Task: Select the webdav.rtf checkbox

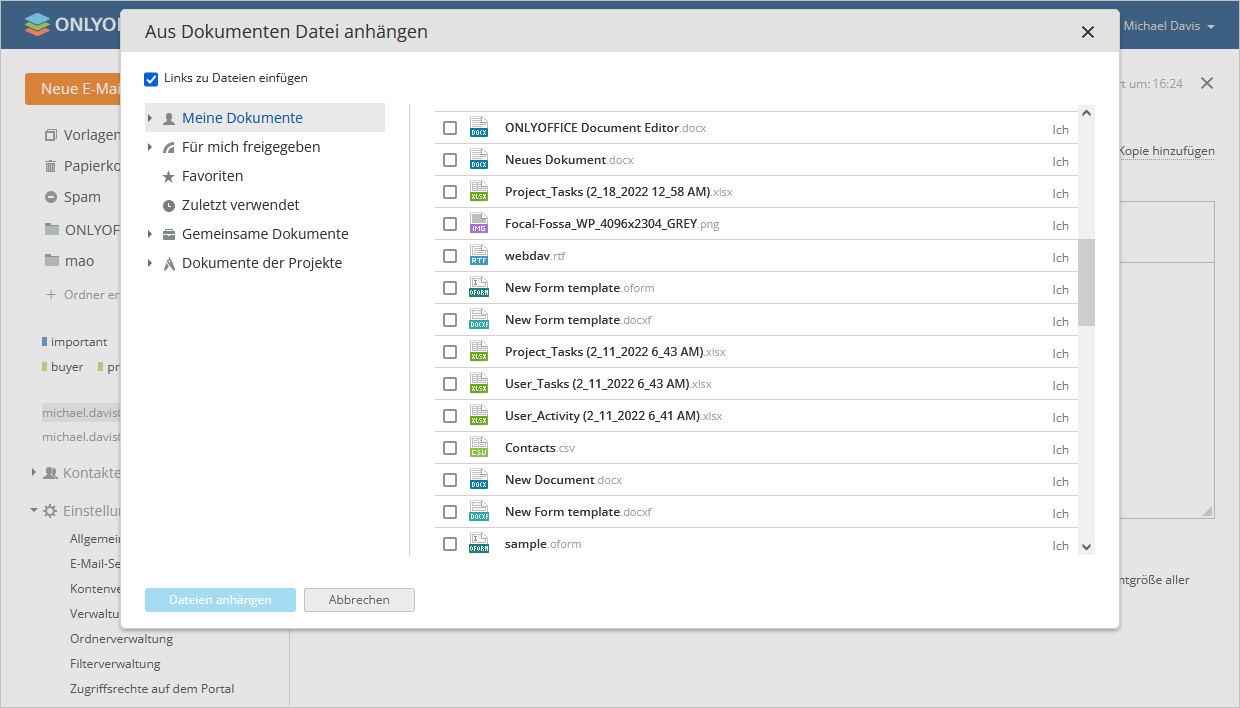Action: pos(450,256)
